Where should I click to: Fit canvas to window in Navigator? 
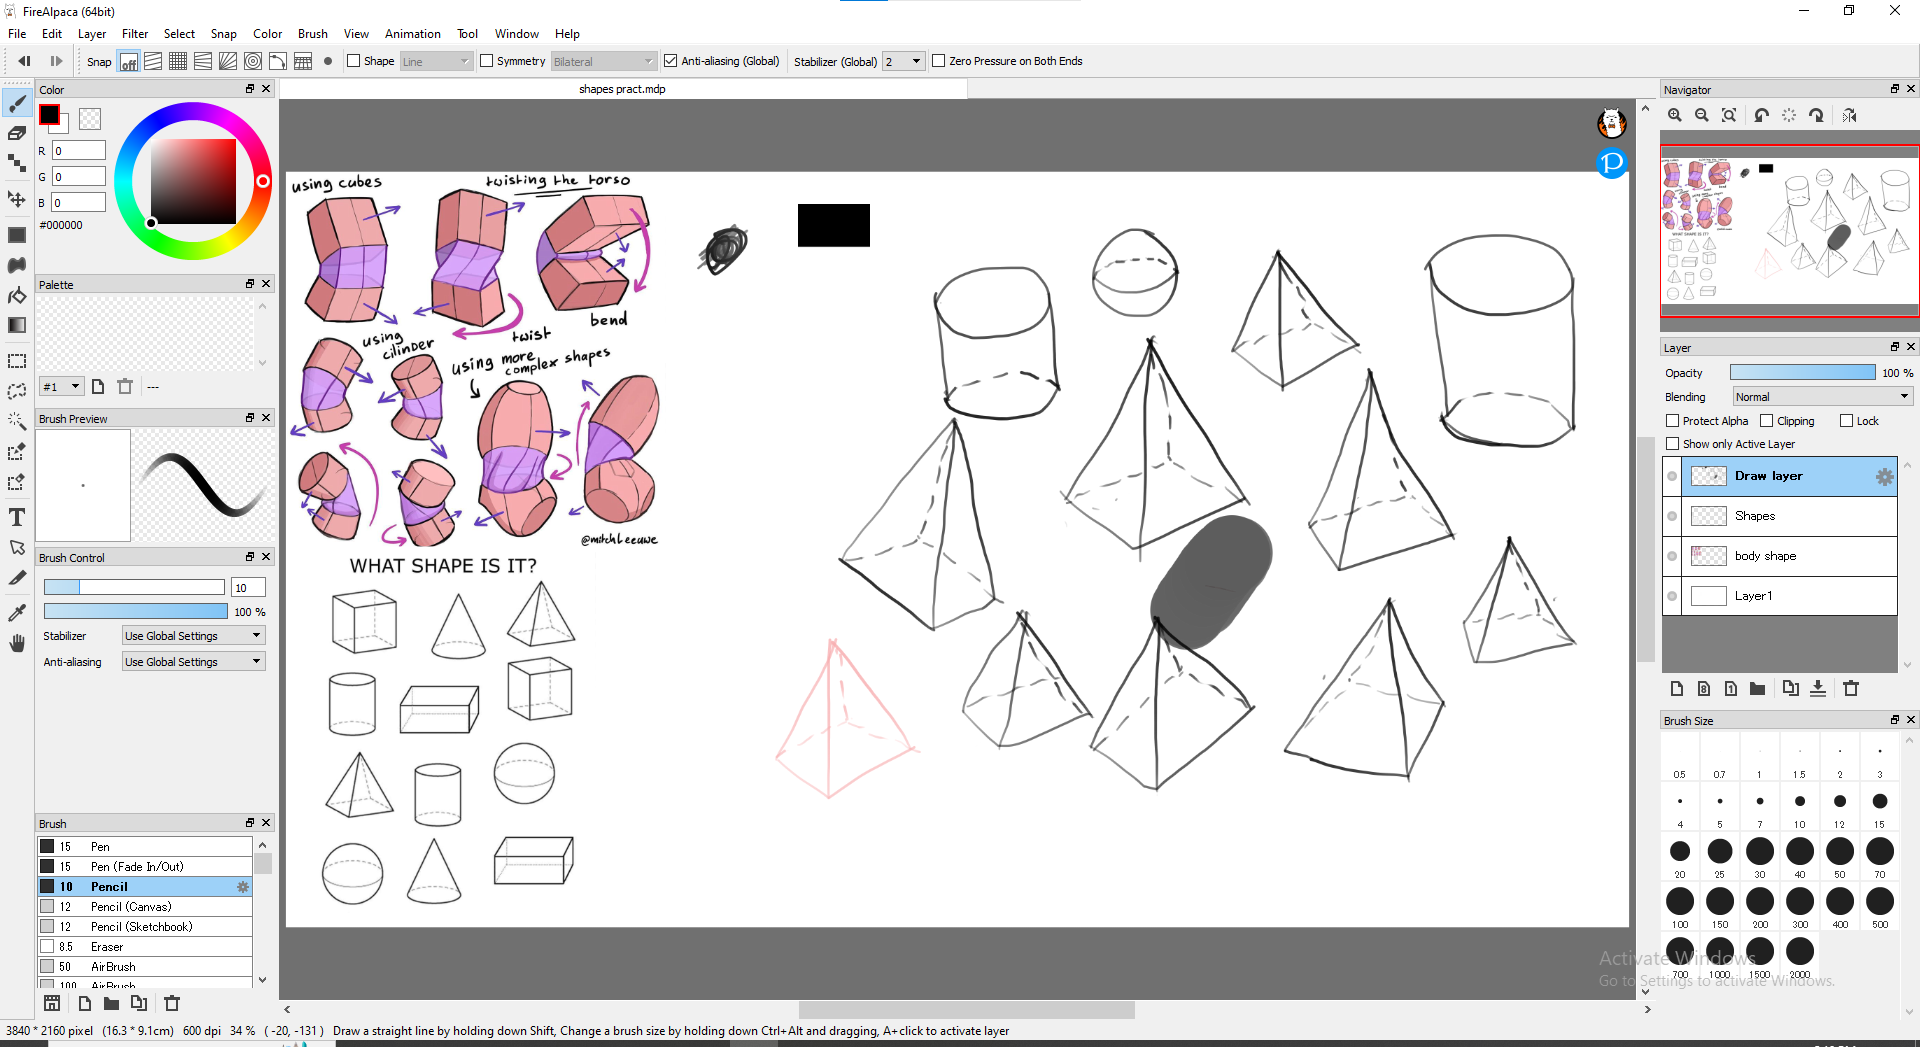1729,115
